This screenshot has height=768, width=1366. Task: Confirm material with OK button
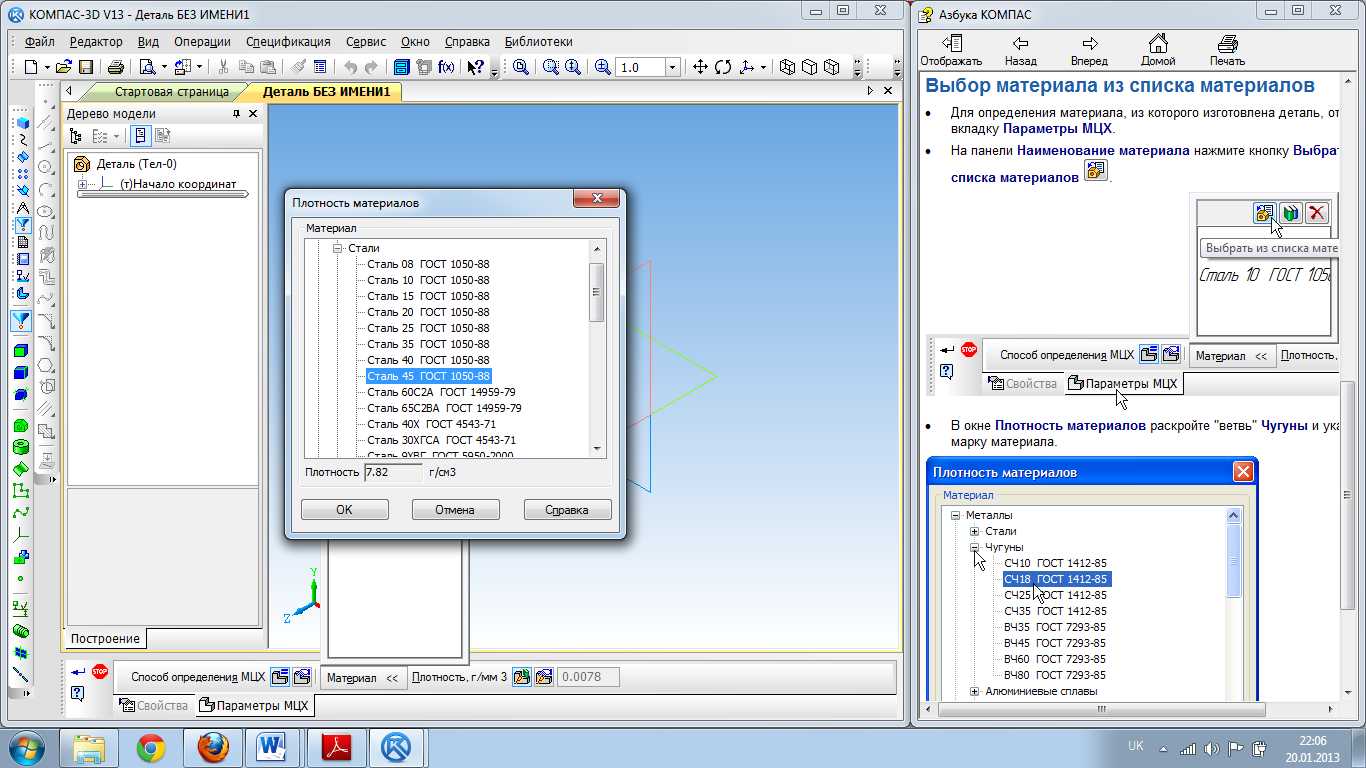[344, 510]
